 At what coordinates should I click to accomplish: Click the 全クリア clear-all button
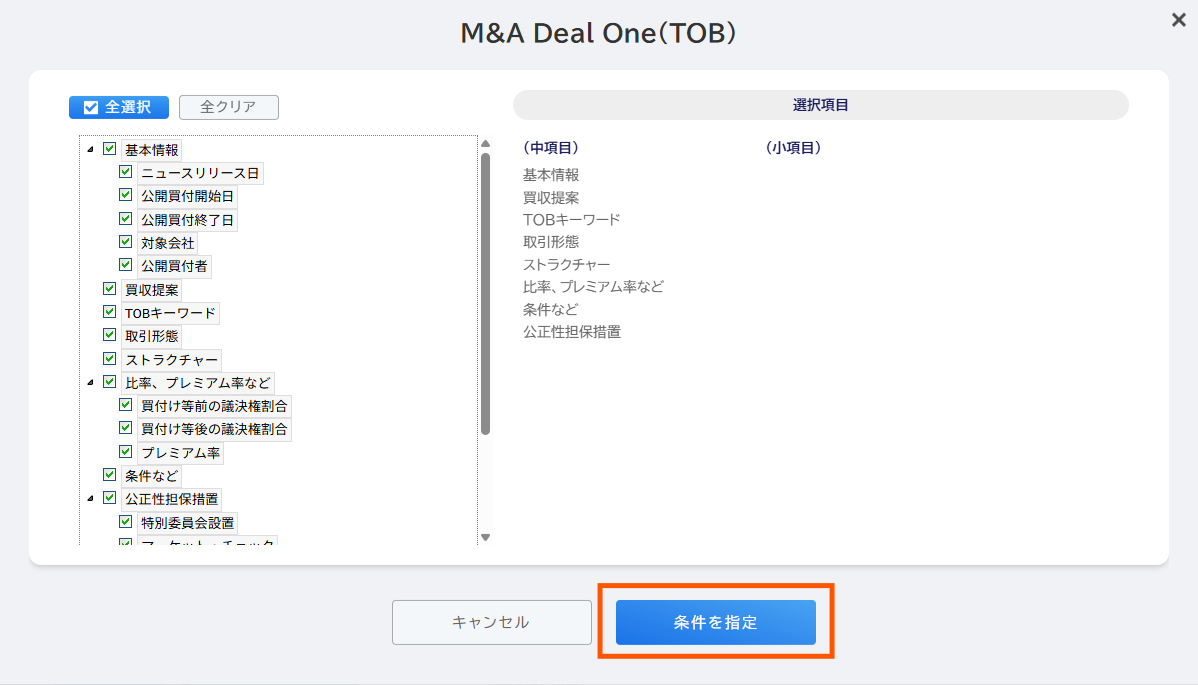(x=228, y=107)
